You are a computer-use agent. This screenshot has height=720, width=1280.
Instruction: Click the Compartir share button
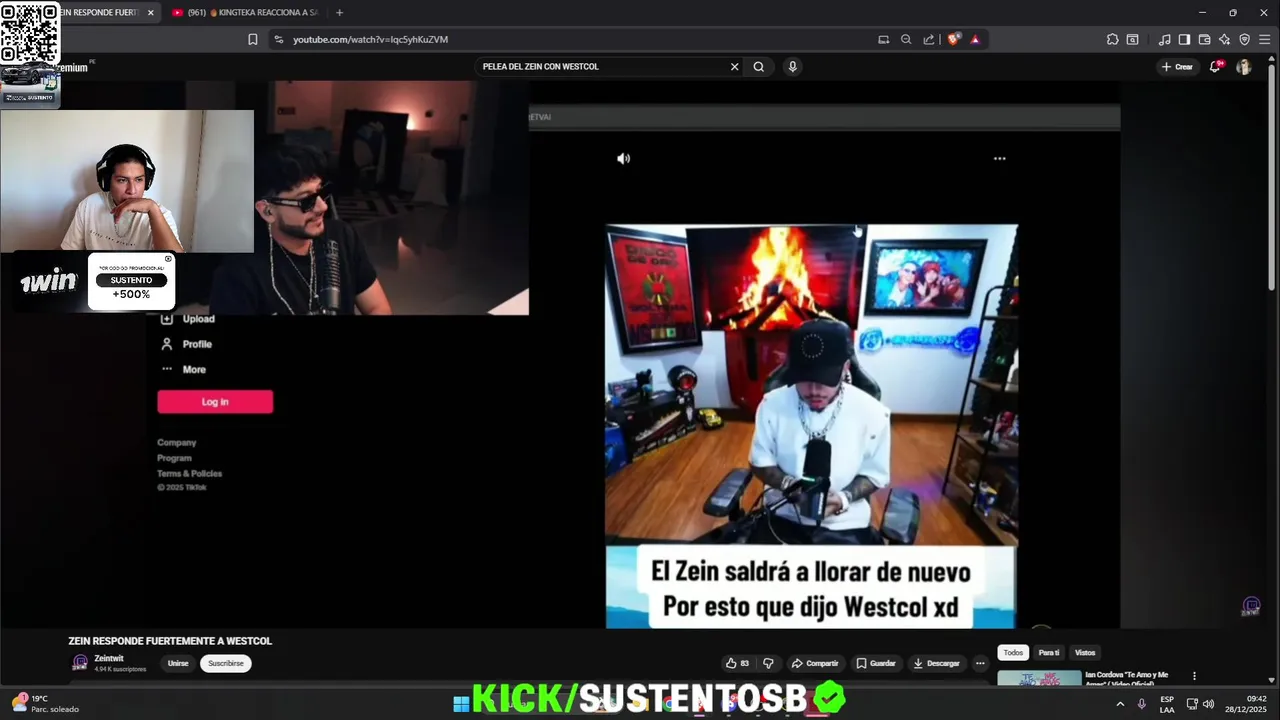815,663
